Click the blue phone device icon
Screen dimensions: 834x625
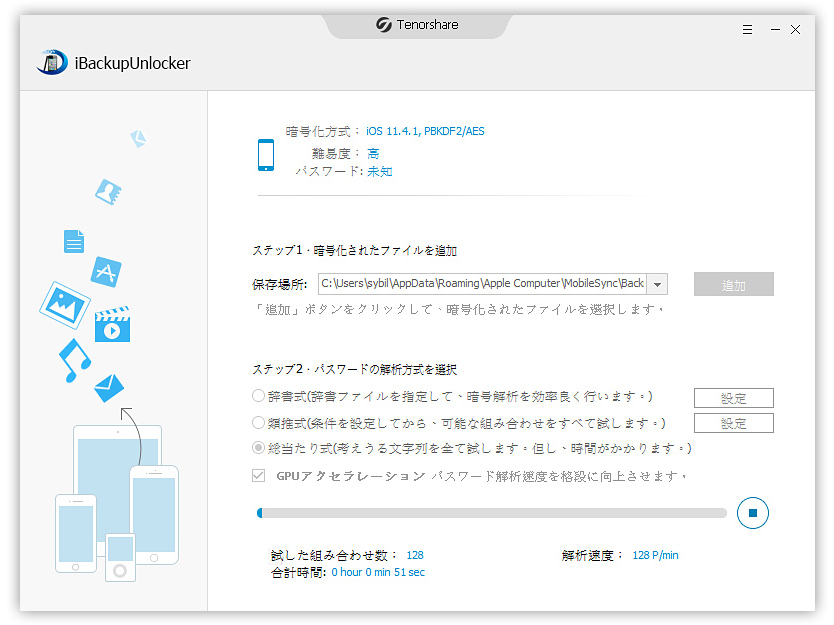pos(266,155)
